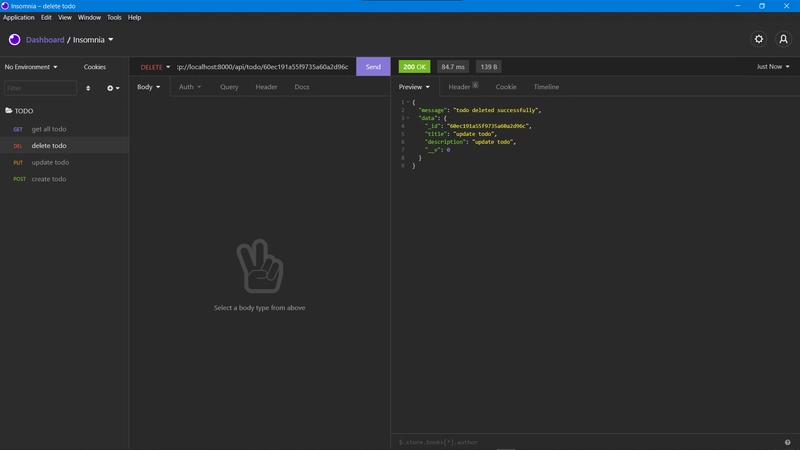Click the Insomnia logo icon

[x=14, y=39]
